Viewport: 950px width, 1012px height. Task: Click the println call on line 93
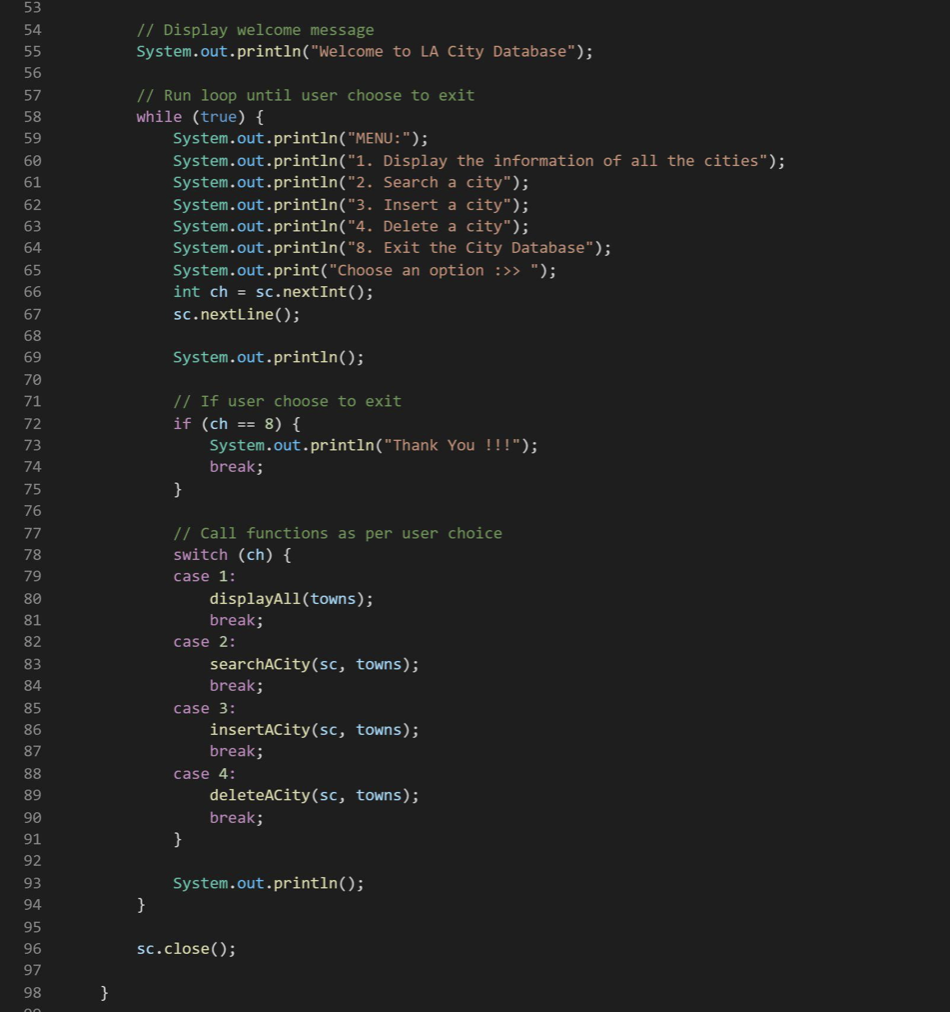(268, 883)
